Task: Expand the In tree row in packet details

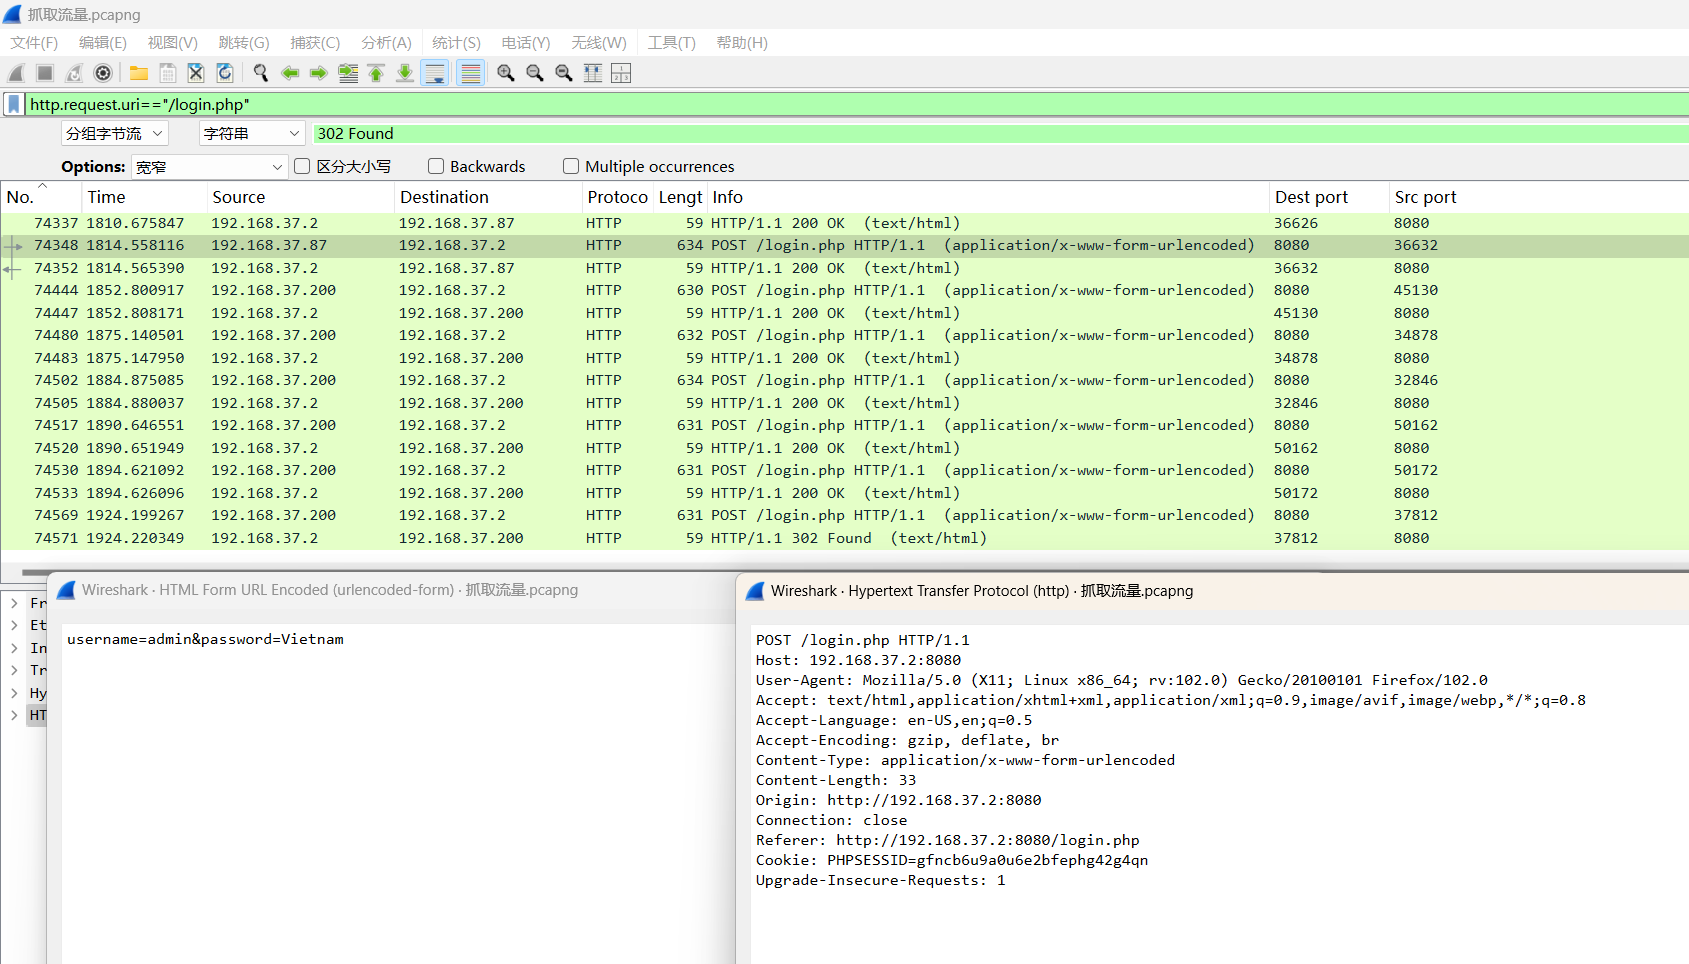Action: tap(14, 648)
